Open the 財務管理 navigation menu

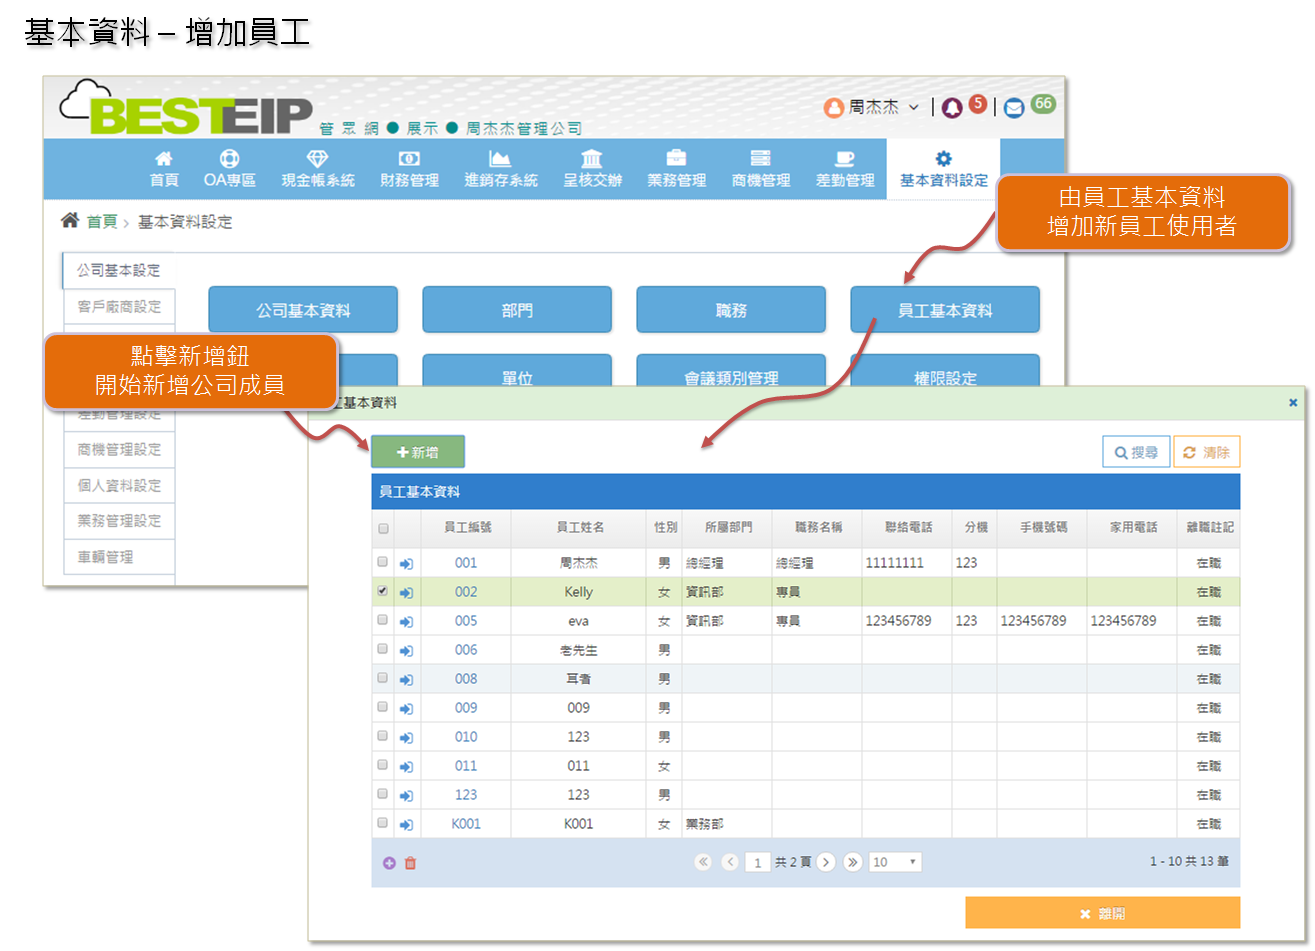point(409,169)
